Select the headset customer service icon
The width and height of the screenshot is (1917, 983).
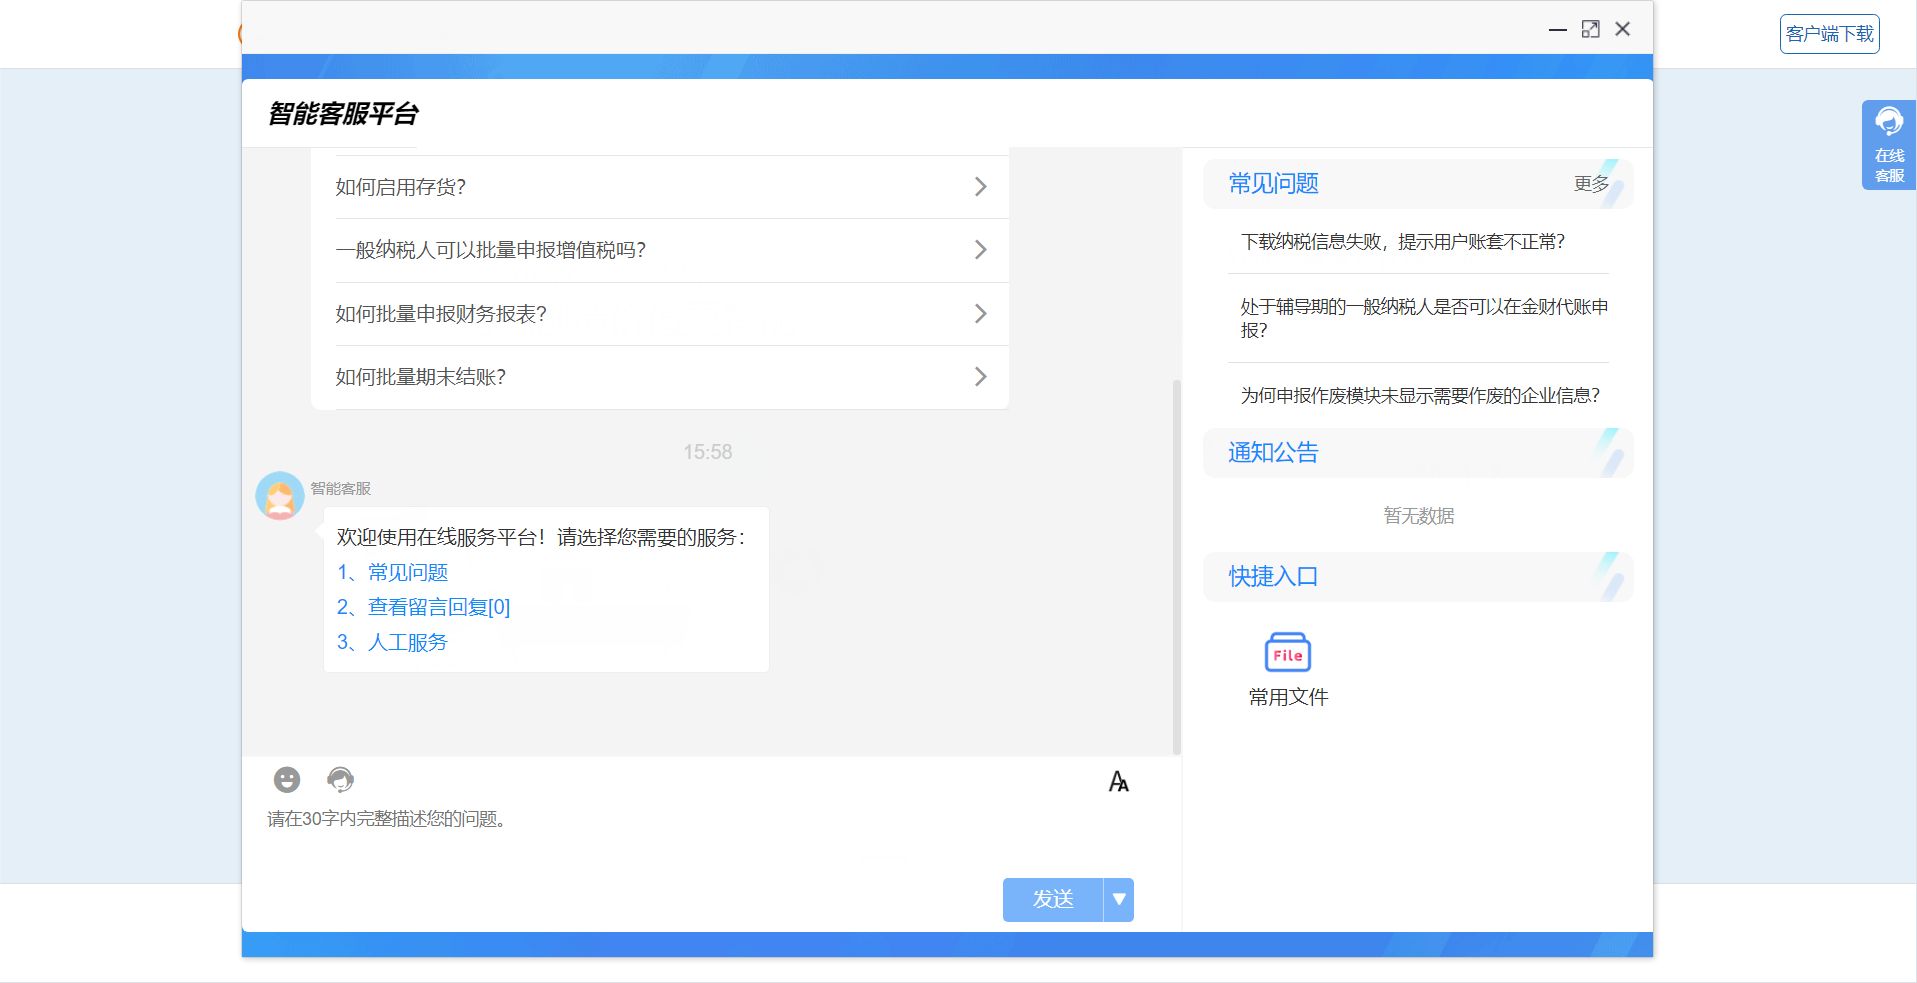(340, 780)
